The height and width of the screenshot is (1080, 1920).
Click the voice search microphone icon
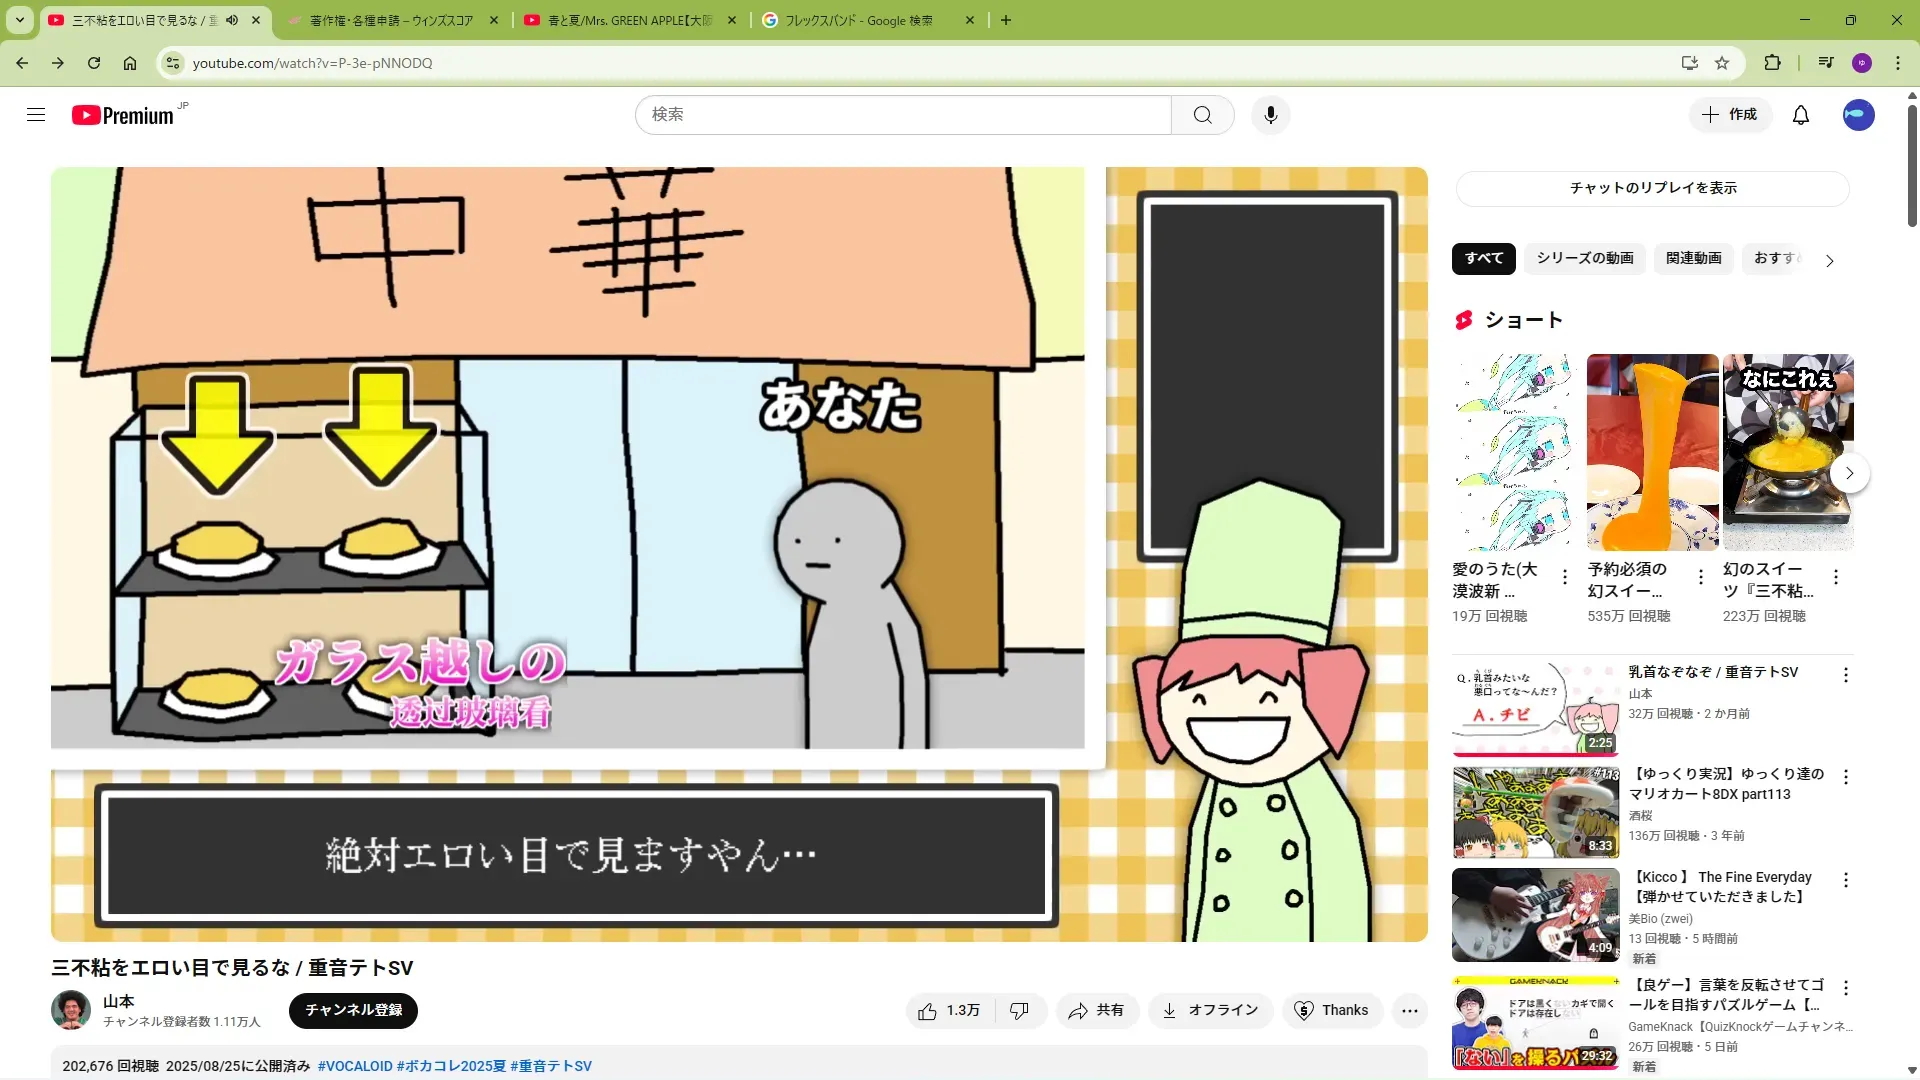(x=1270, y=115)
